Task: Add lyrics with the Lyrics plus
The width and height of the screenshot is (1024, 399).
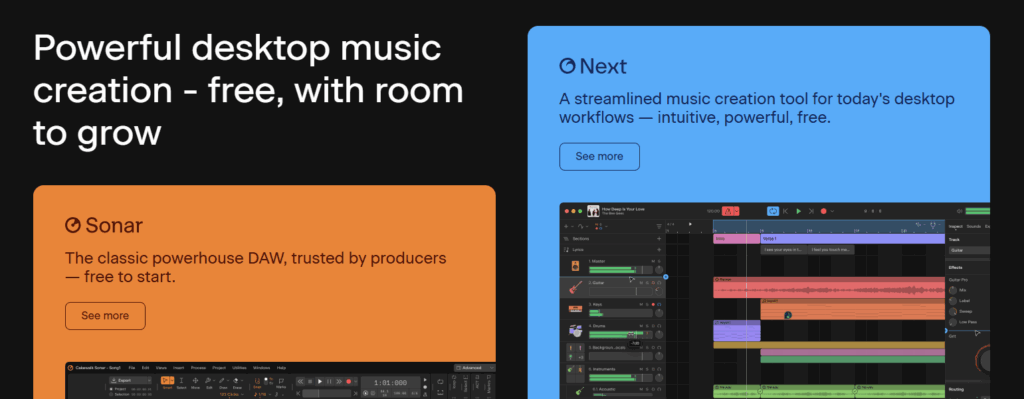Action: click(659, 249)
